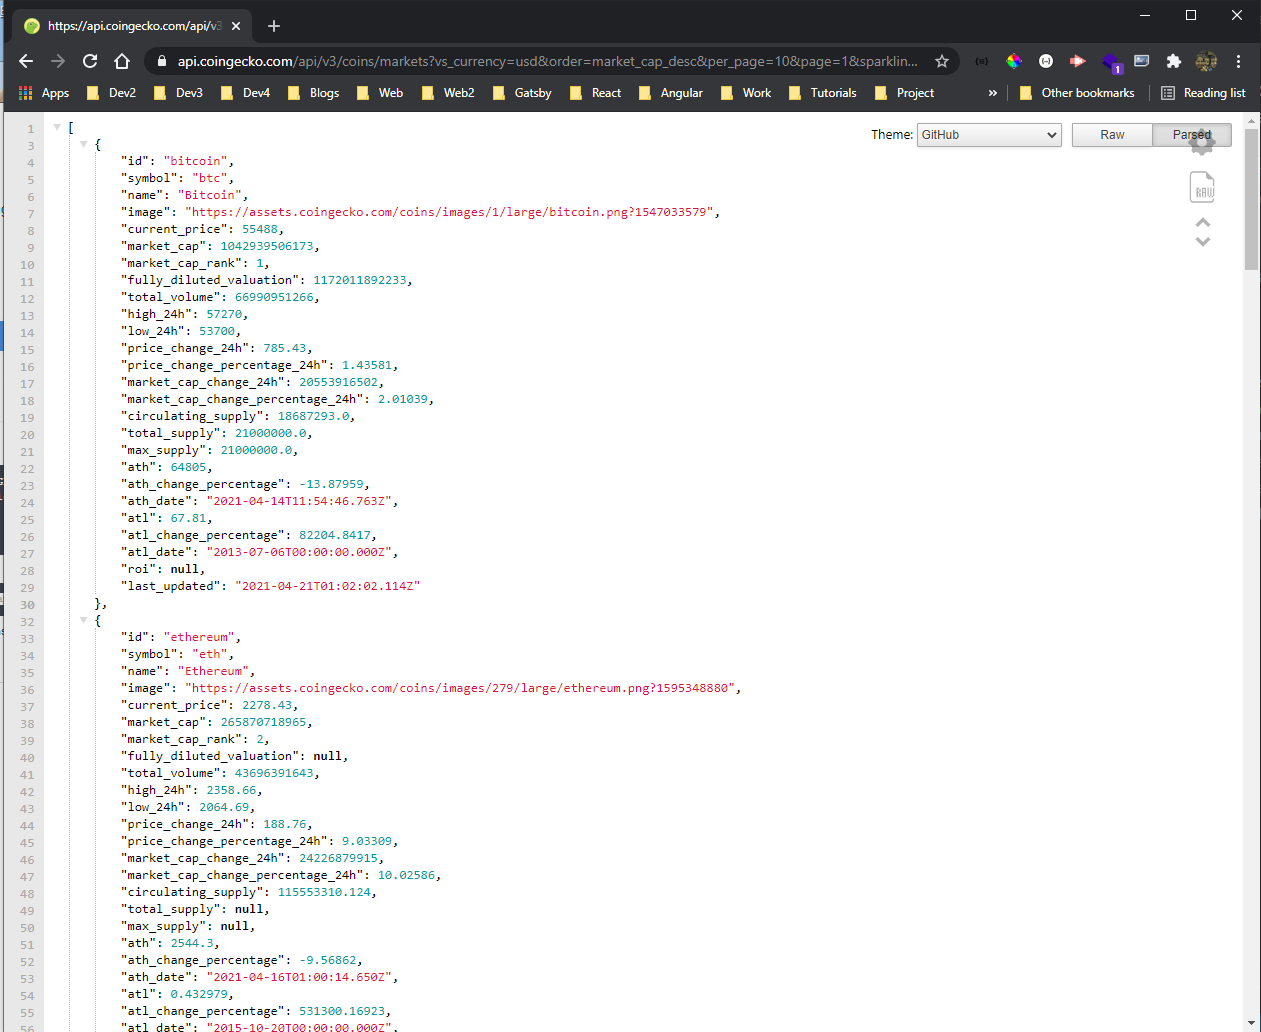
Task: Open a new browser tab
Action: coord(274,26)
